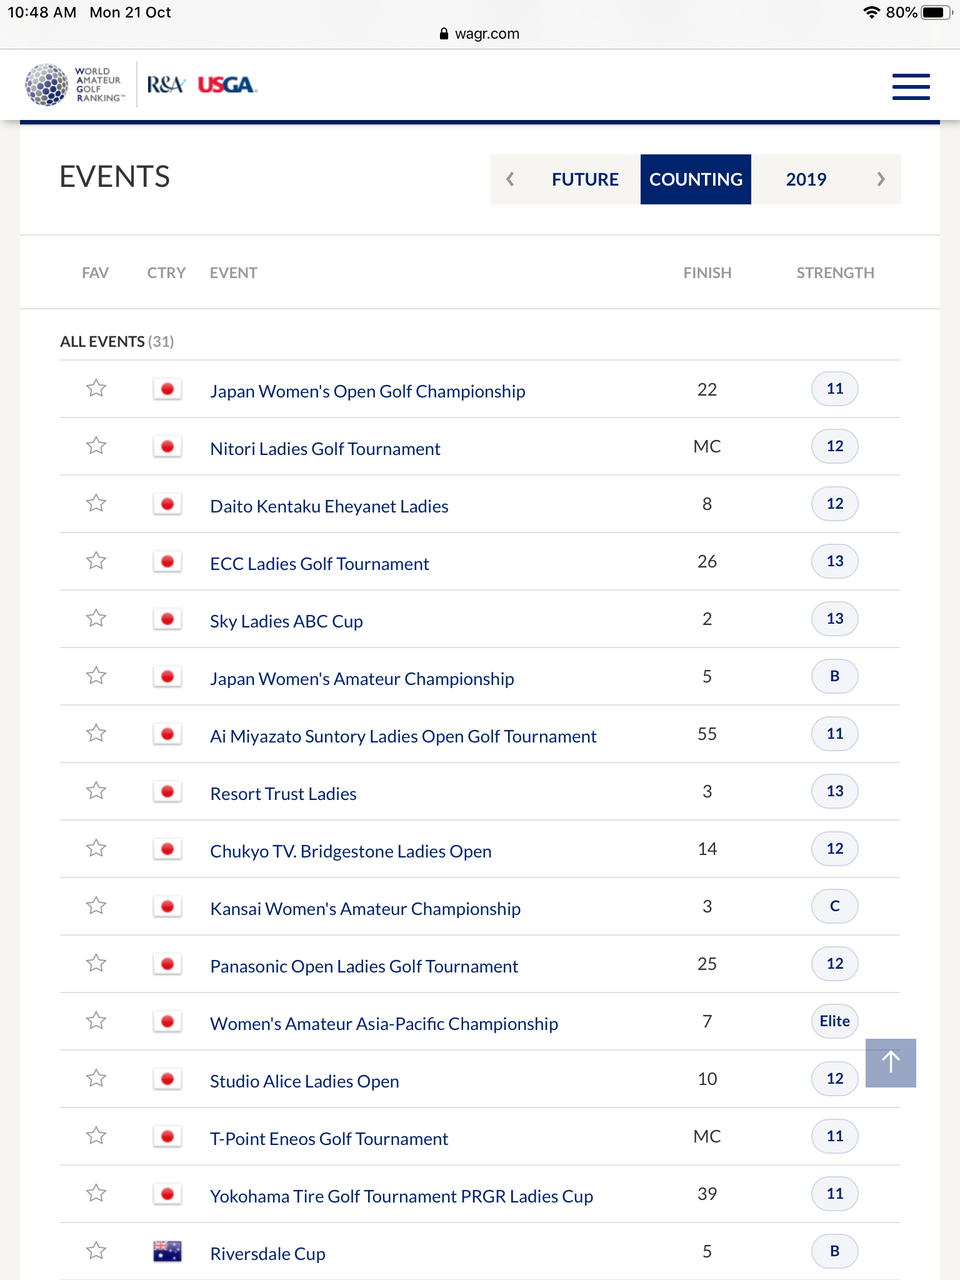Go to next period with right chevron
Screen dimensions: 960x1280
[x=880, y=179]
